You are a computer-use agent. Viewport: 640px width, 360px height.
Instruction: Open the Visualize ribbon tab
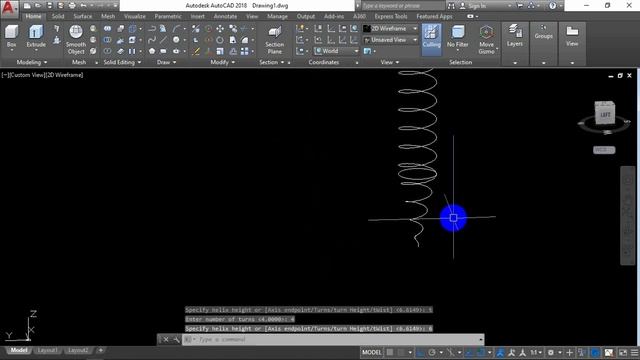pyautogui.click(x=135, y=16)
